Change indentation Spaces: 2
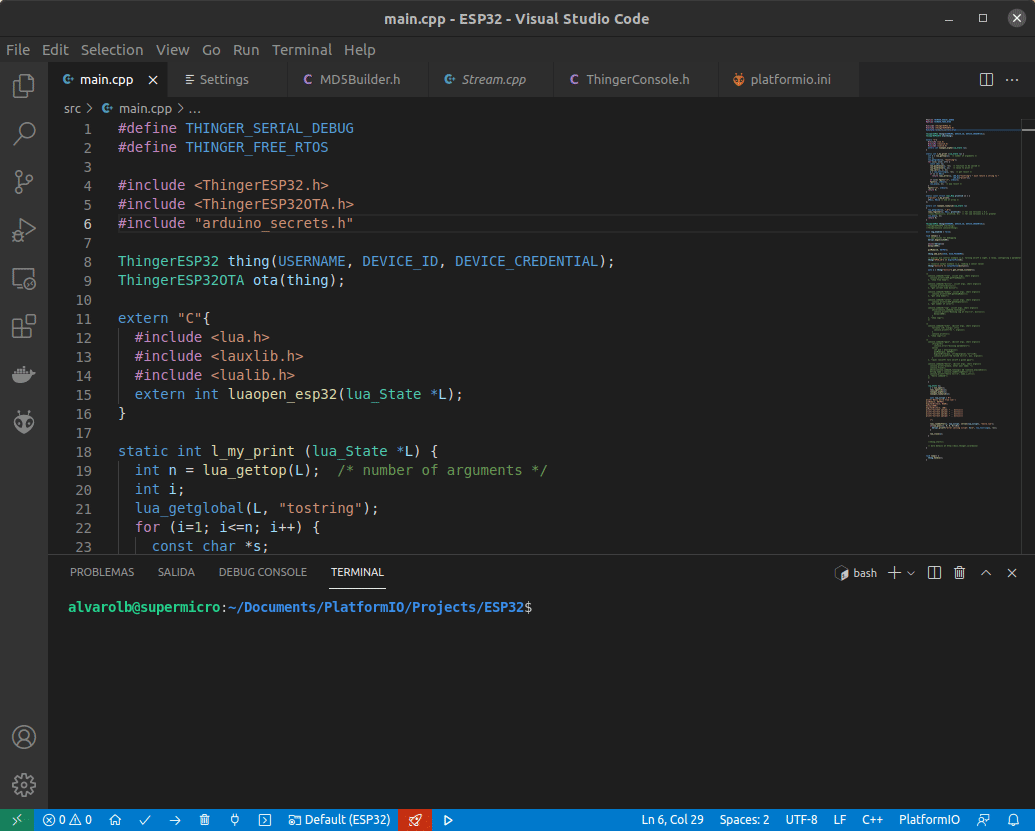The height and width of the screenshot is (831, 1035). pos(744,820)
